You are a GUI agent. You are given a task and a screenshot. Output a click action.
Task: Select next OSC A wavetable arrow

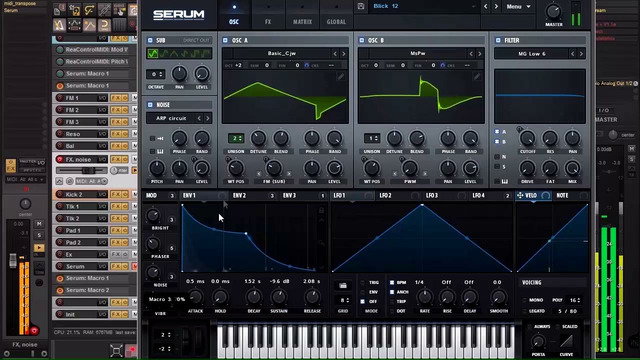(x=344, y=54)
